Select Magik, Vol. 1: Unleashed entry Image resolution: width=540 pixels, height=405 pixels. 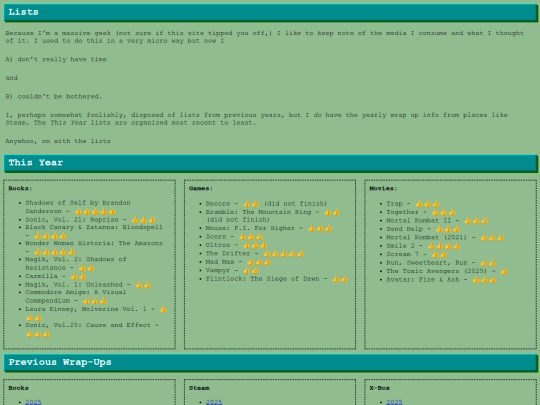click(x=88, y=284)
